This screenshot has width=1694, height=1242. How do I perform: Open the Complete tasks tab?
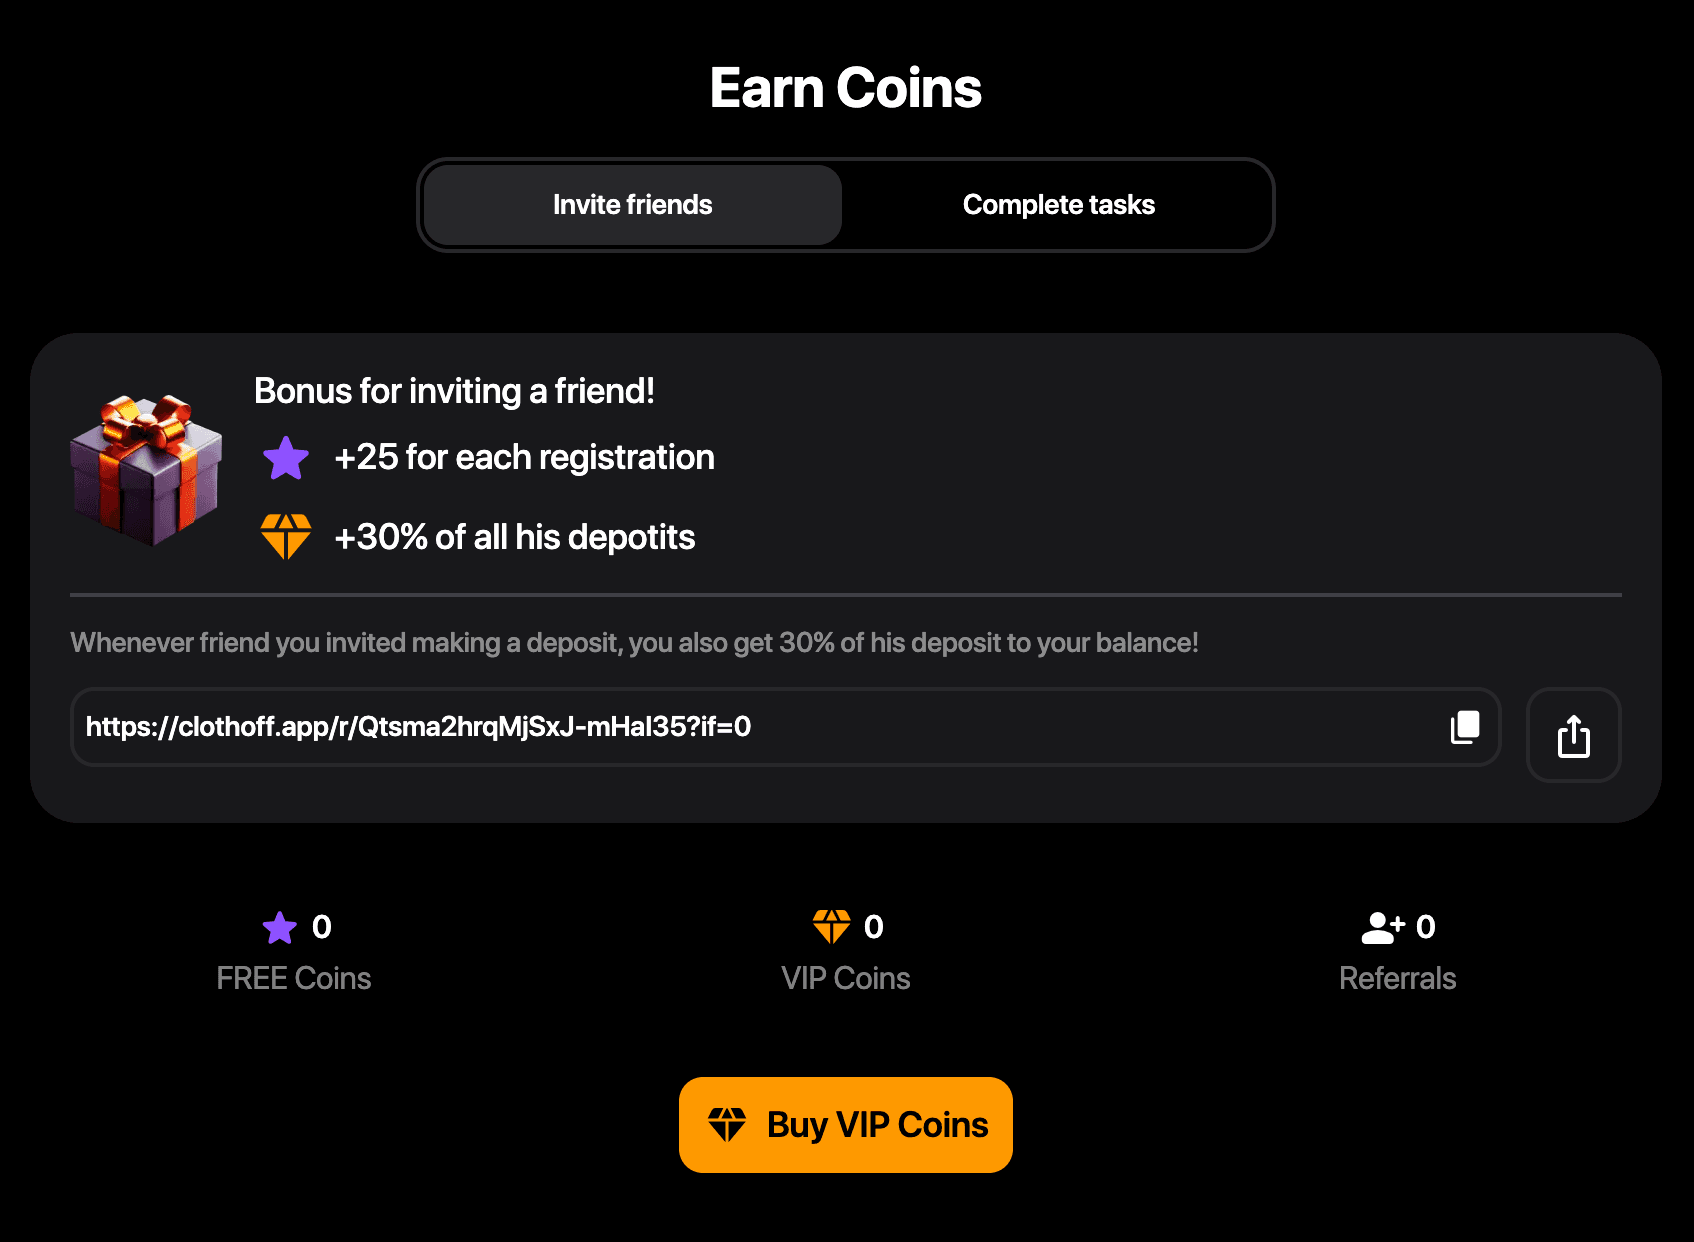[1058, 205]
